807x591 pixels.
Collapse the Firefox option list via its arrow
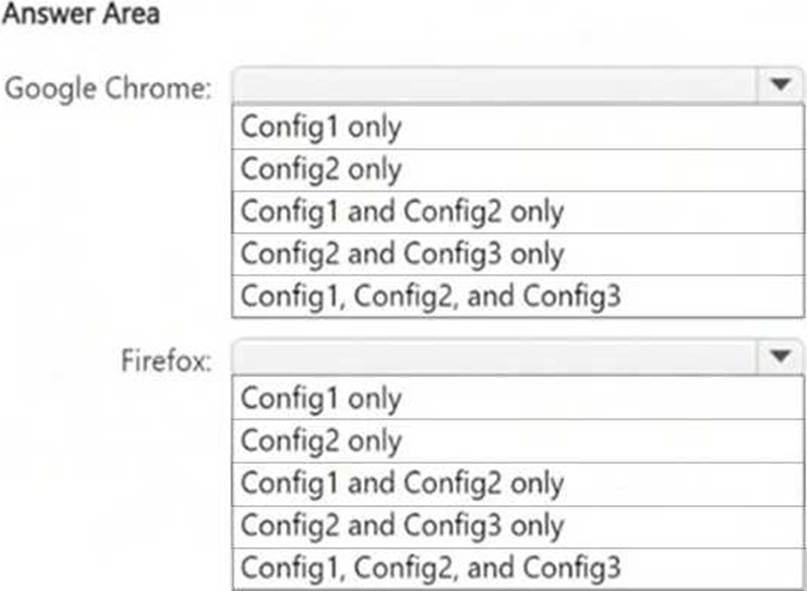[781, 357]
